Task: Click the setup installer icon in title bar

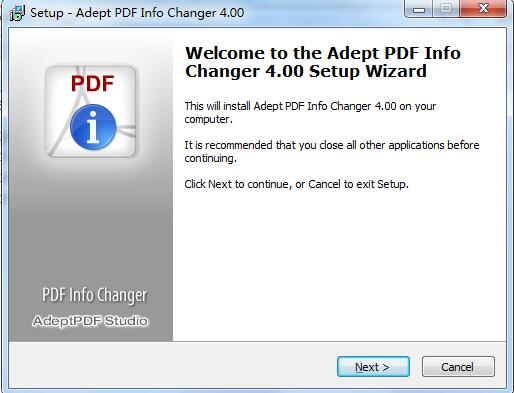Action: [17, 13]
